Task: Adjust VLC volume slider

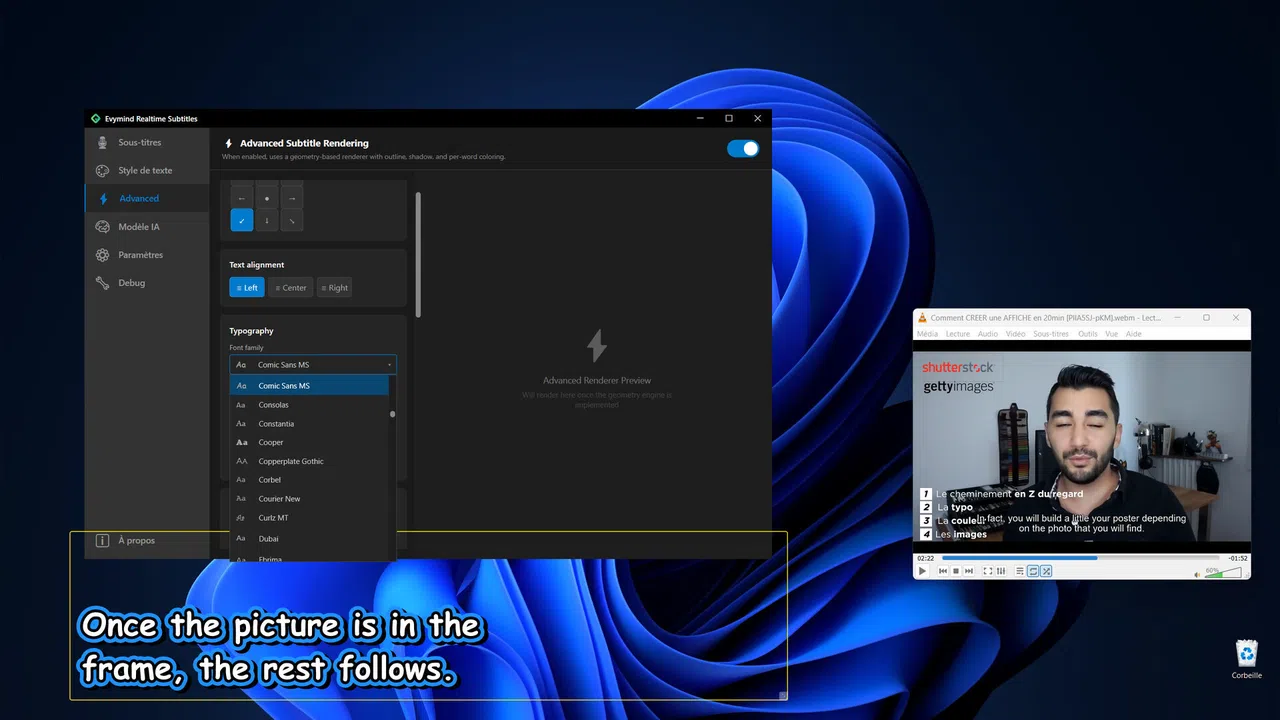Action: click(x=1223, y=572)
